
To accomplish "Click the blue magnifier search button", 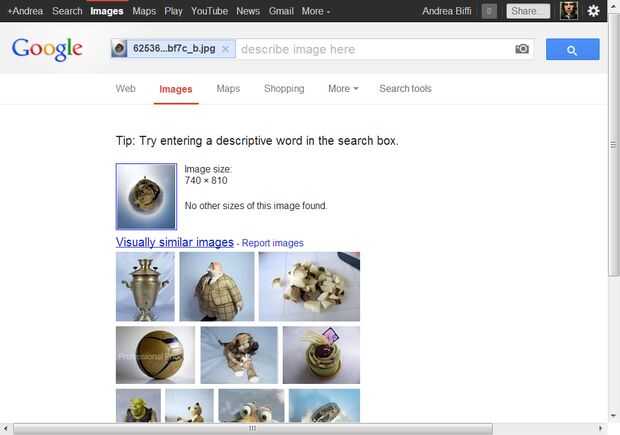I will [x=573, y=49].
